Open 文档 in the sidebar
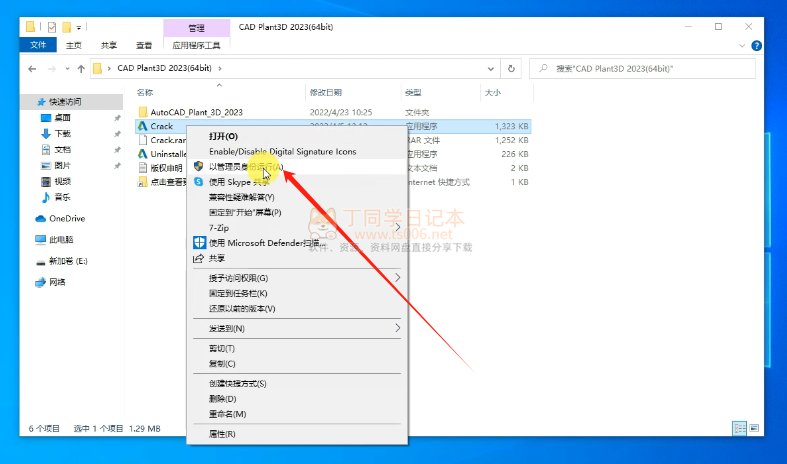 (x=62, y=150)
